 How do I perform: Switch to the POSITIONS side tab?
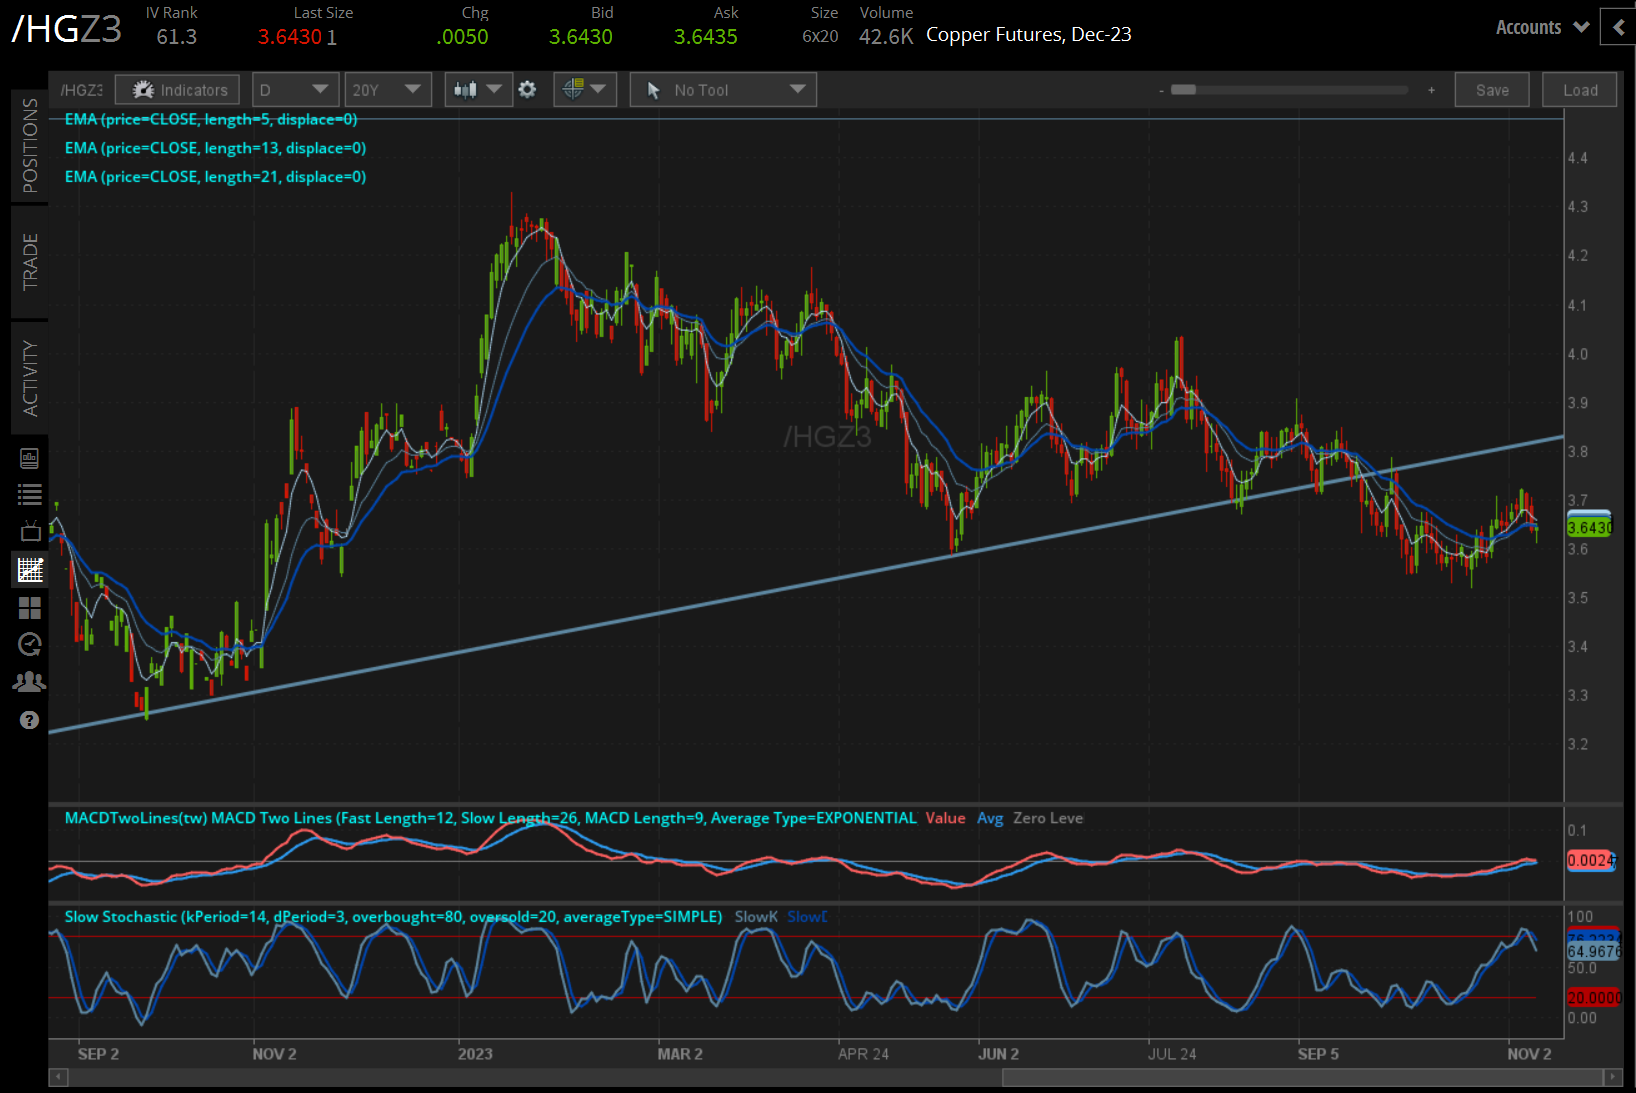30,145
